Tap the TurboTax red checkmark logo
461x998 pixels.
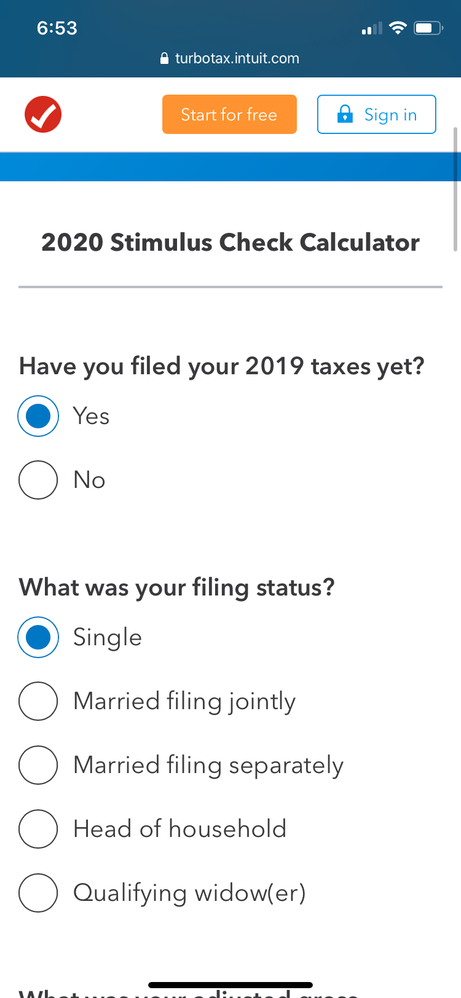43,115
